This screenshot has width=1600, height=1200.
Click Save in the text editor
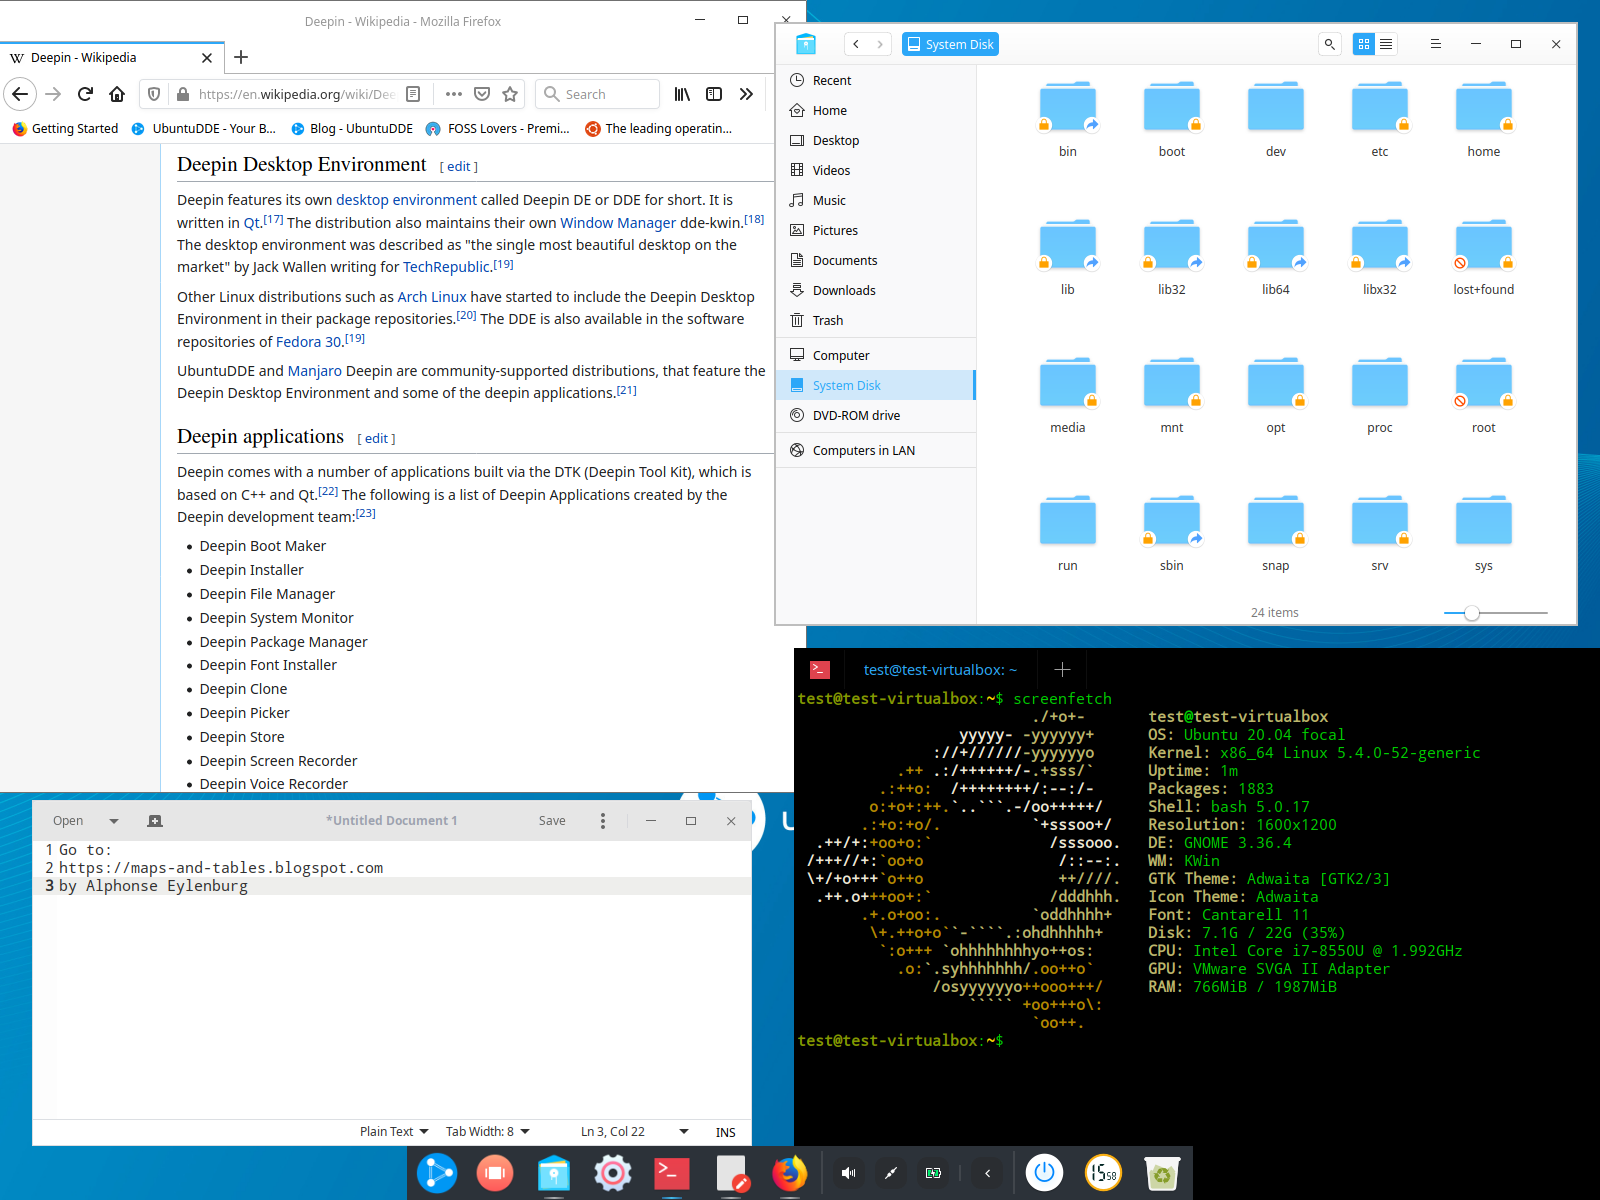click(552, 821)
